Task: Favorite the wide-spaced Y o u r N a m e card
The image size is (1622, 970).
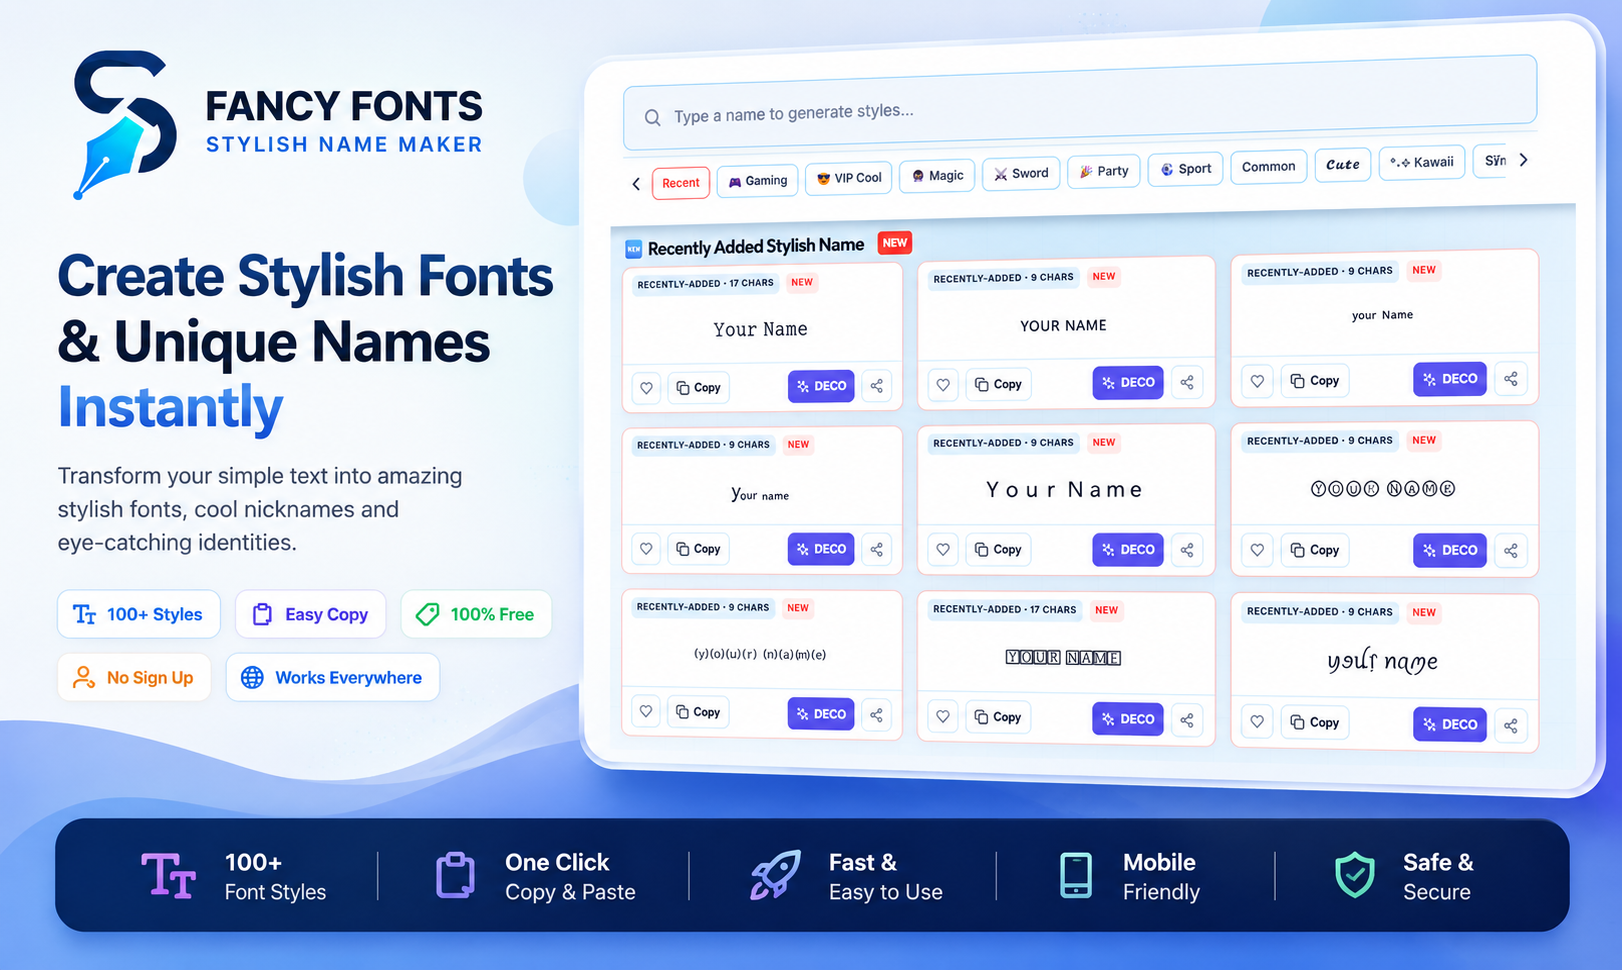Action: (x=943, y=549)
